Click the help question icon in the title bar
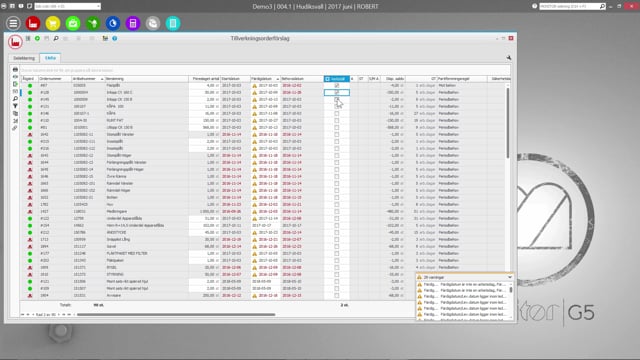The width and height of the screenshot is (640, 360). tap(535, 6)
